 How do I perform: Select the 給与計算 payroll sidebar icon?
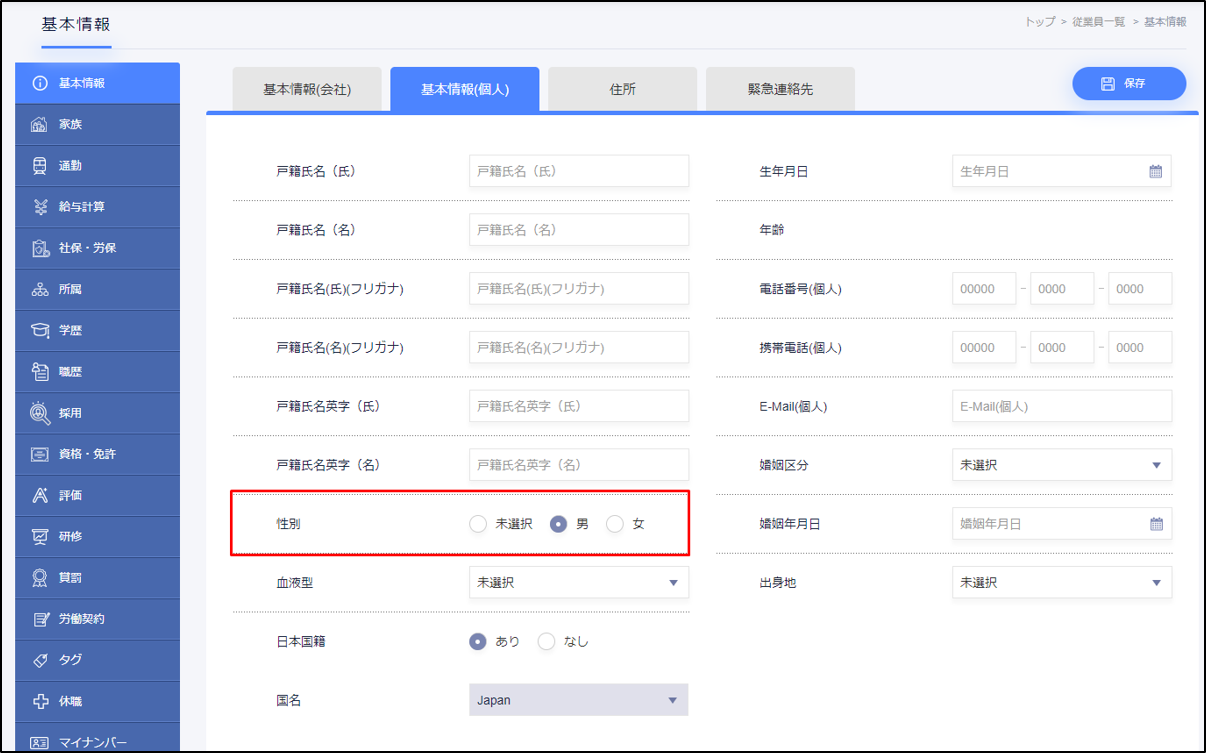tap(40, 207)
